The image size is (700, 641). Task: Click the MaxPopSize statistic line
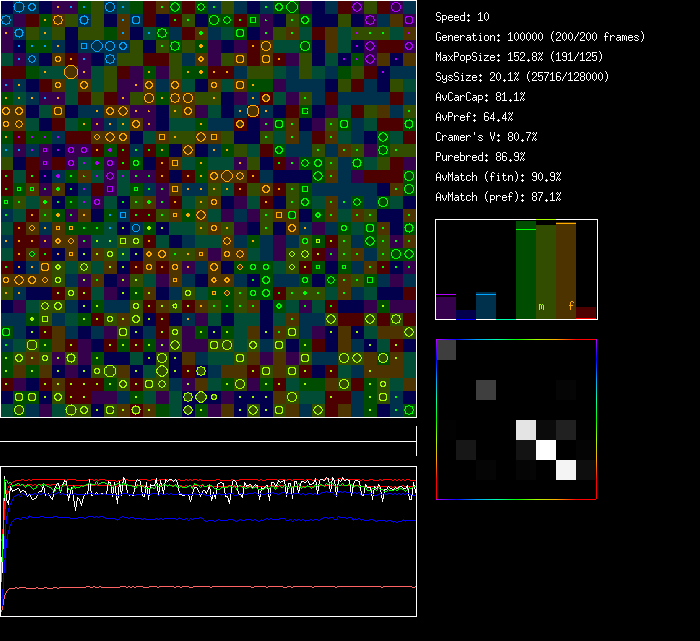520,57
